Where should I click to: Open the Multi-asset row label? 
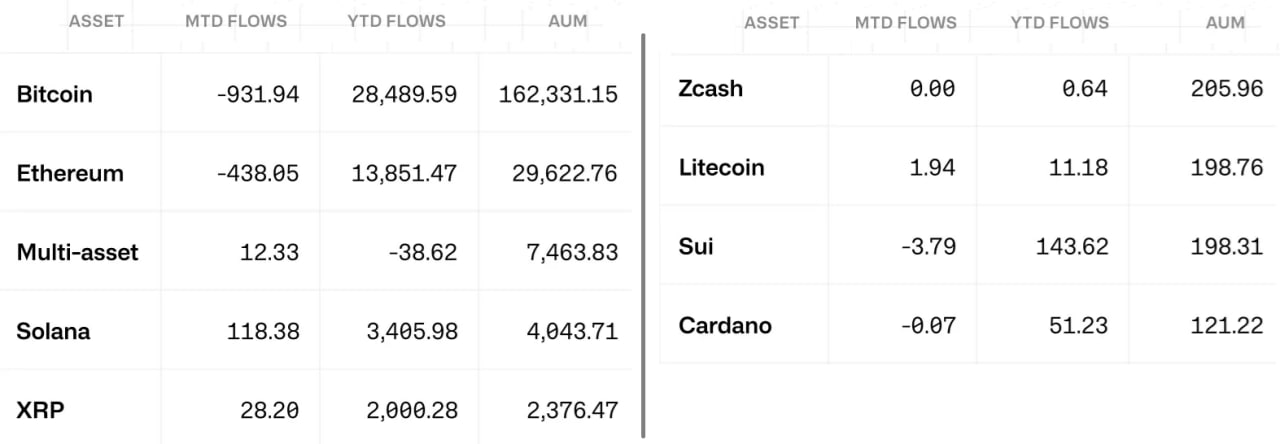[77, 252]
